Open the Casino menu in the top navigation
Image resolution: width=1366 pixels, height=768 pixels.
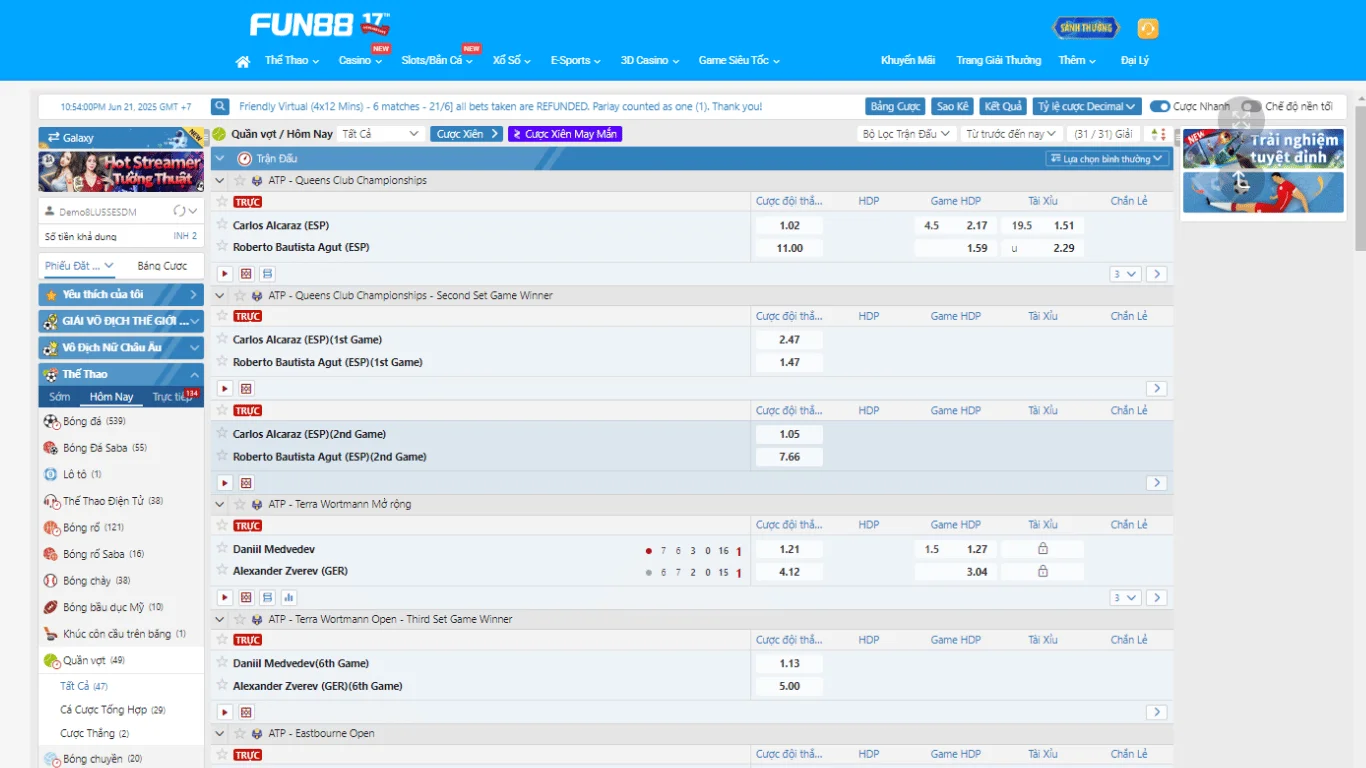click(x=360, y=61)
